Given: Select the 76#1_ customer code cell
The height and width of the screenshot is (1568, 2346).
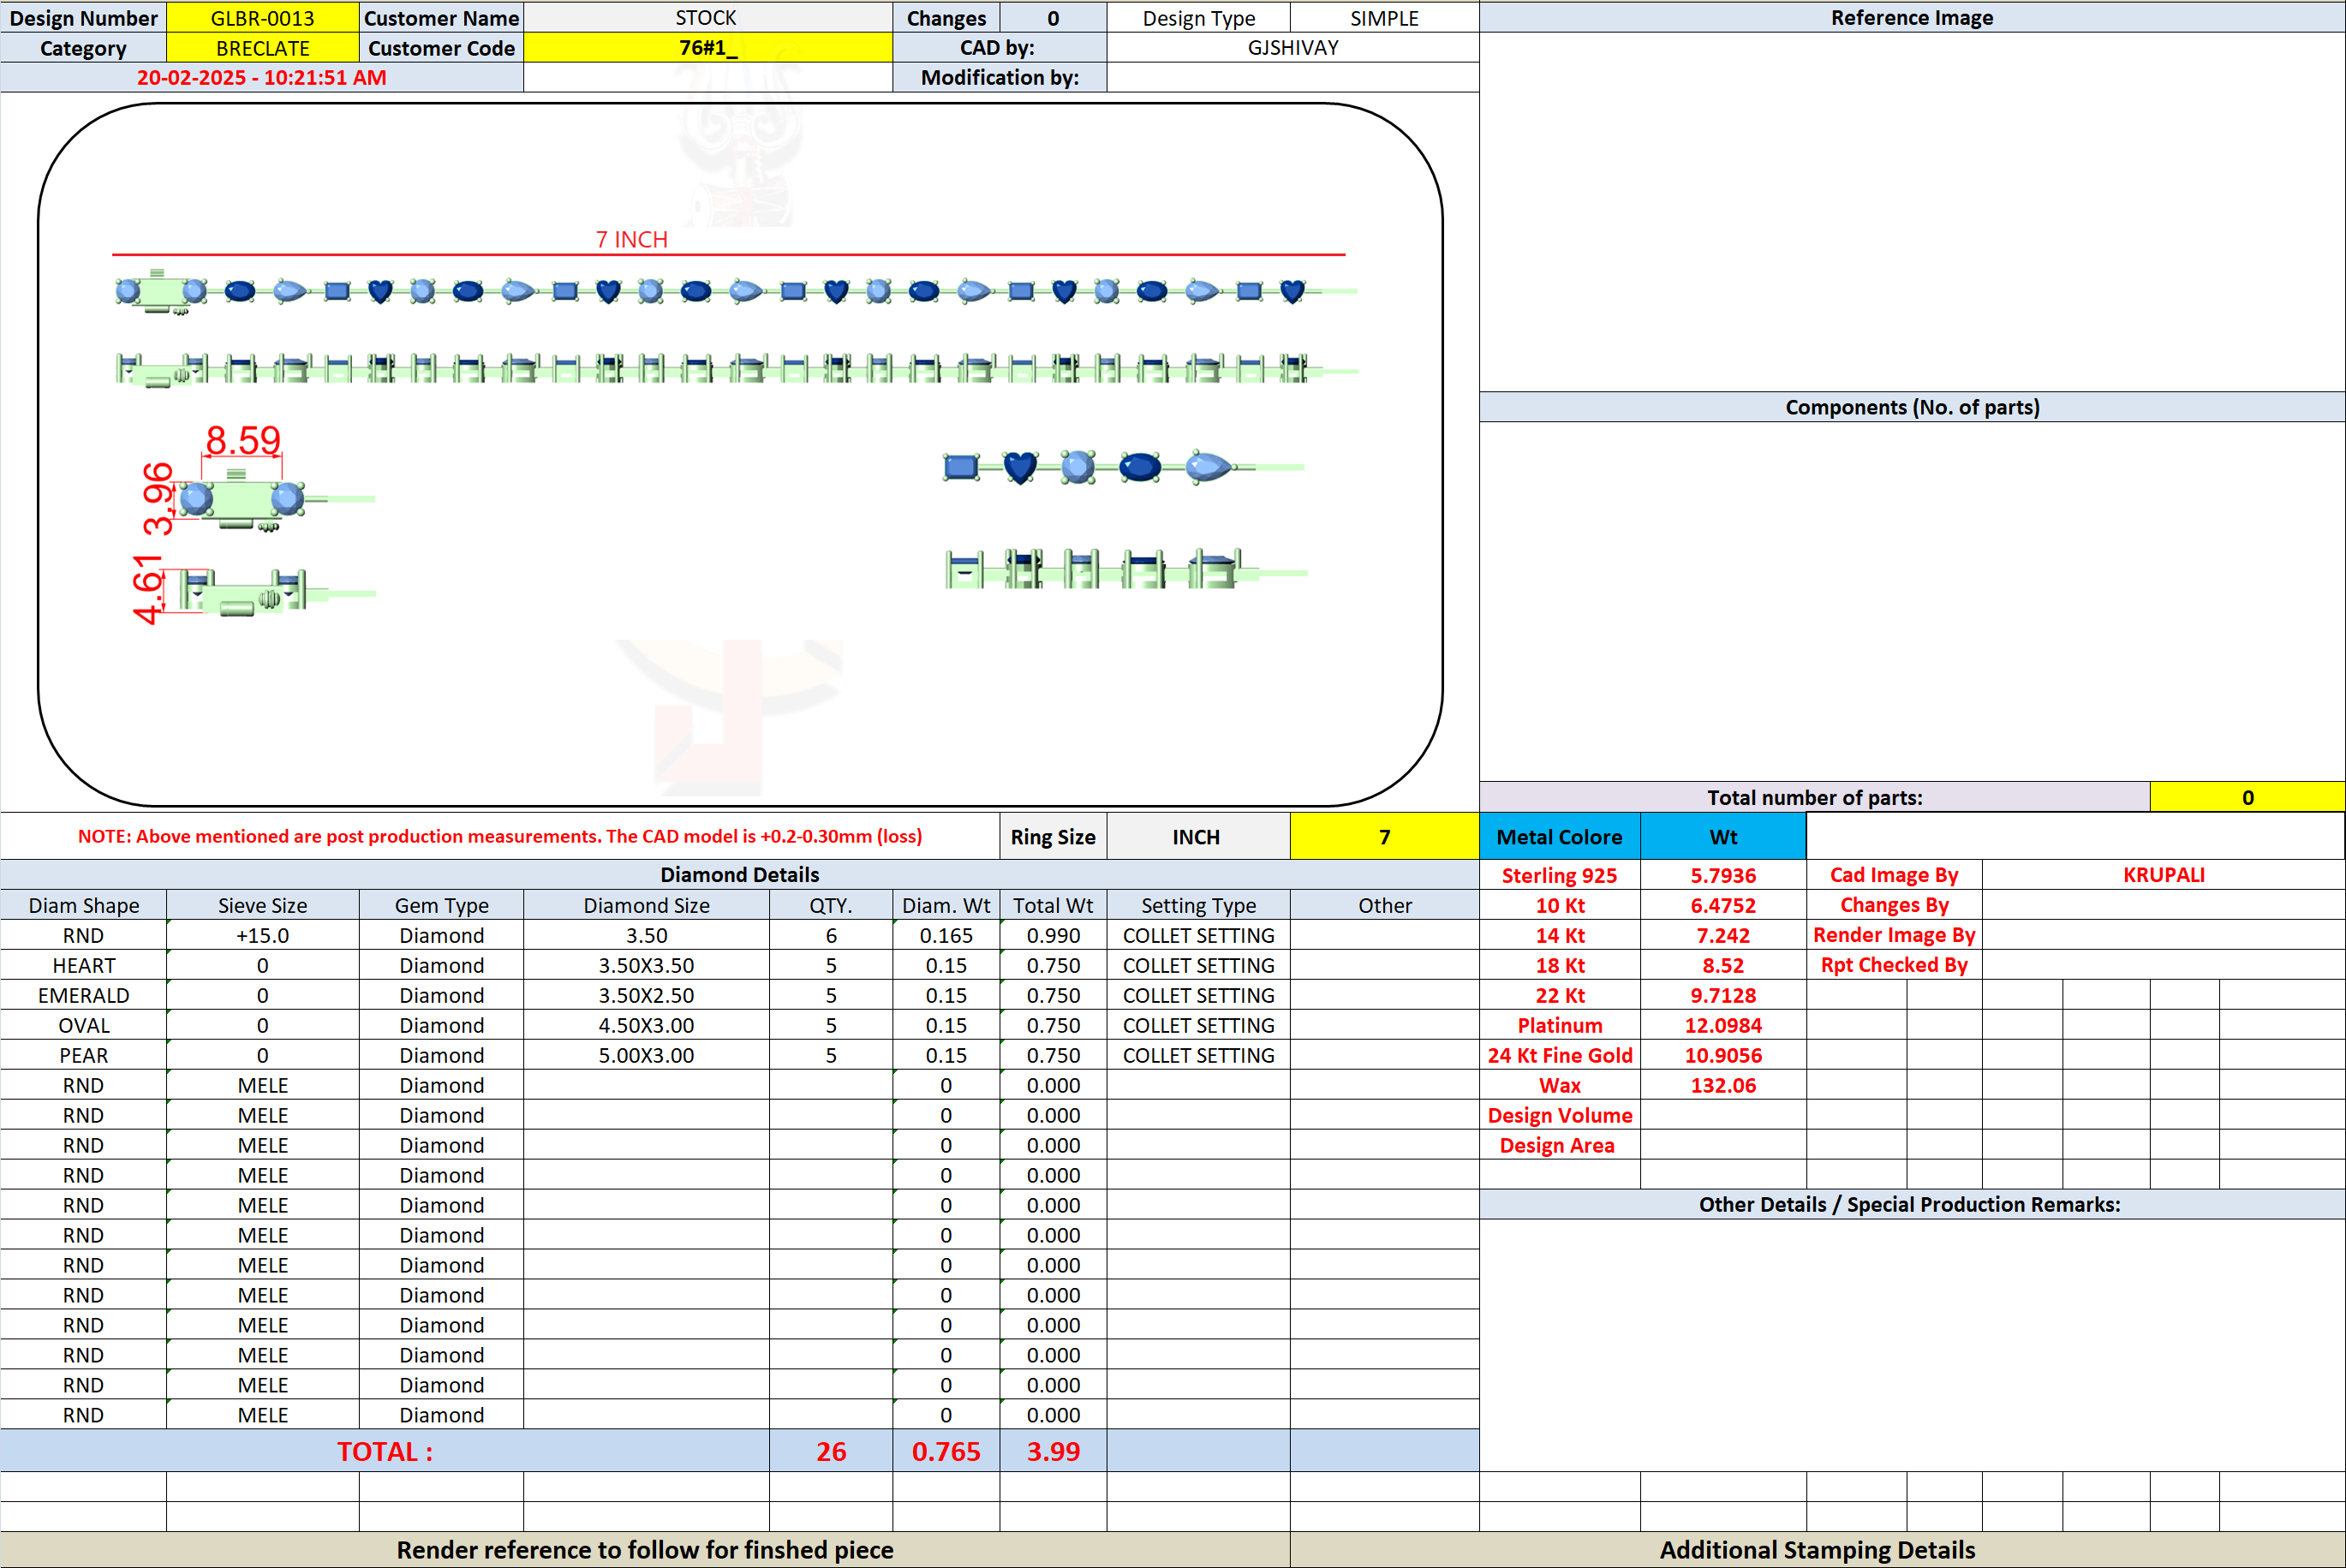Looking at the screenshot, I should (x=708, y=48).
